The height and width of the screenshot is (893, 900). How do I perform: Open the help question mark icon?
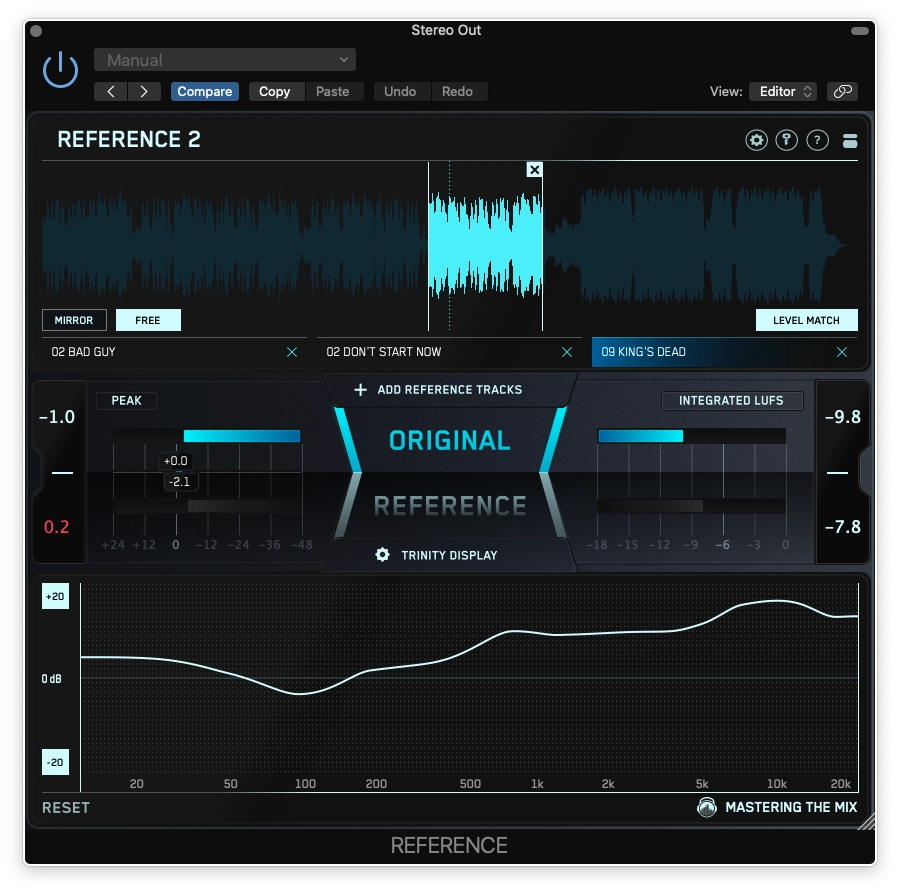click(x=817, y=140)
